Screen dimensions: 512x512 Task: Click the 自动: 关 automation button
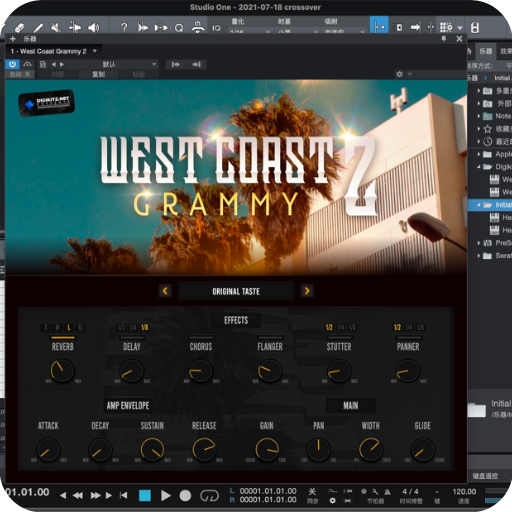click(20, 74)
